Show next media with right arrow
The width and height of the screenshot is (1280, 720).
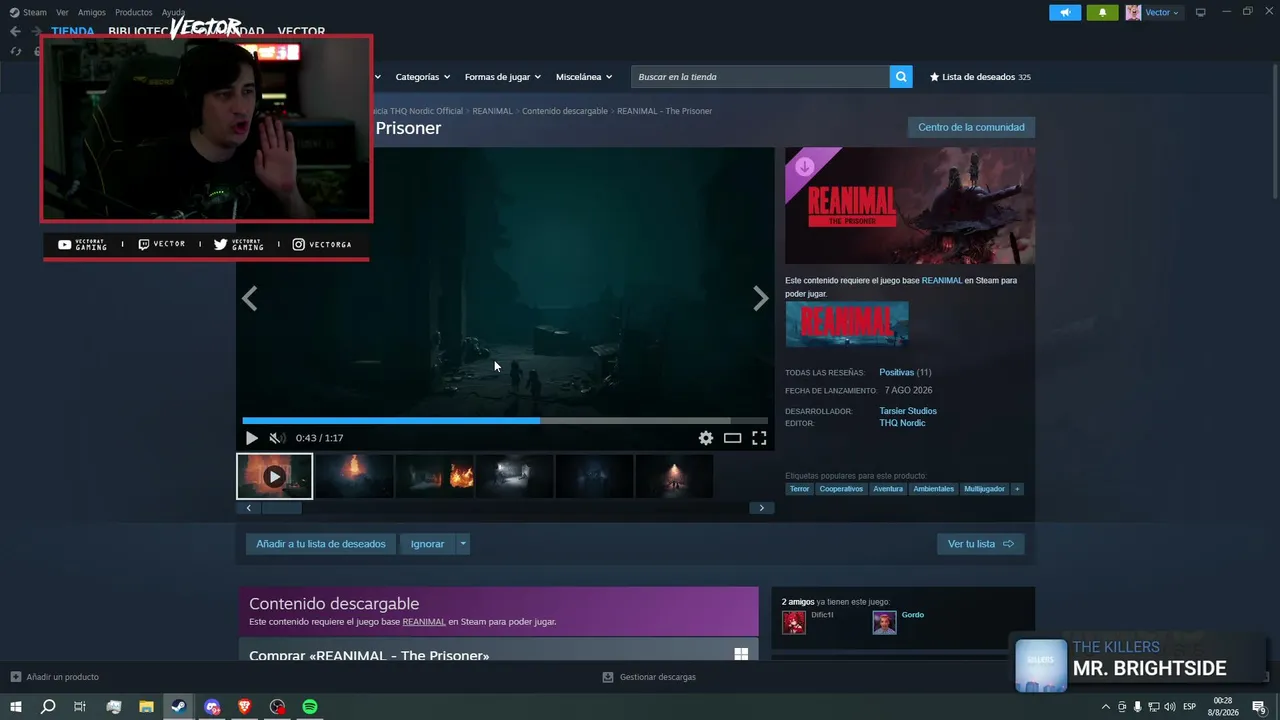(x=760, y=298)
